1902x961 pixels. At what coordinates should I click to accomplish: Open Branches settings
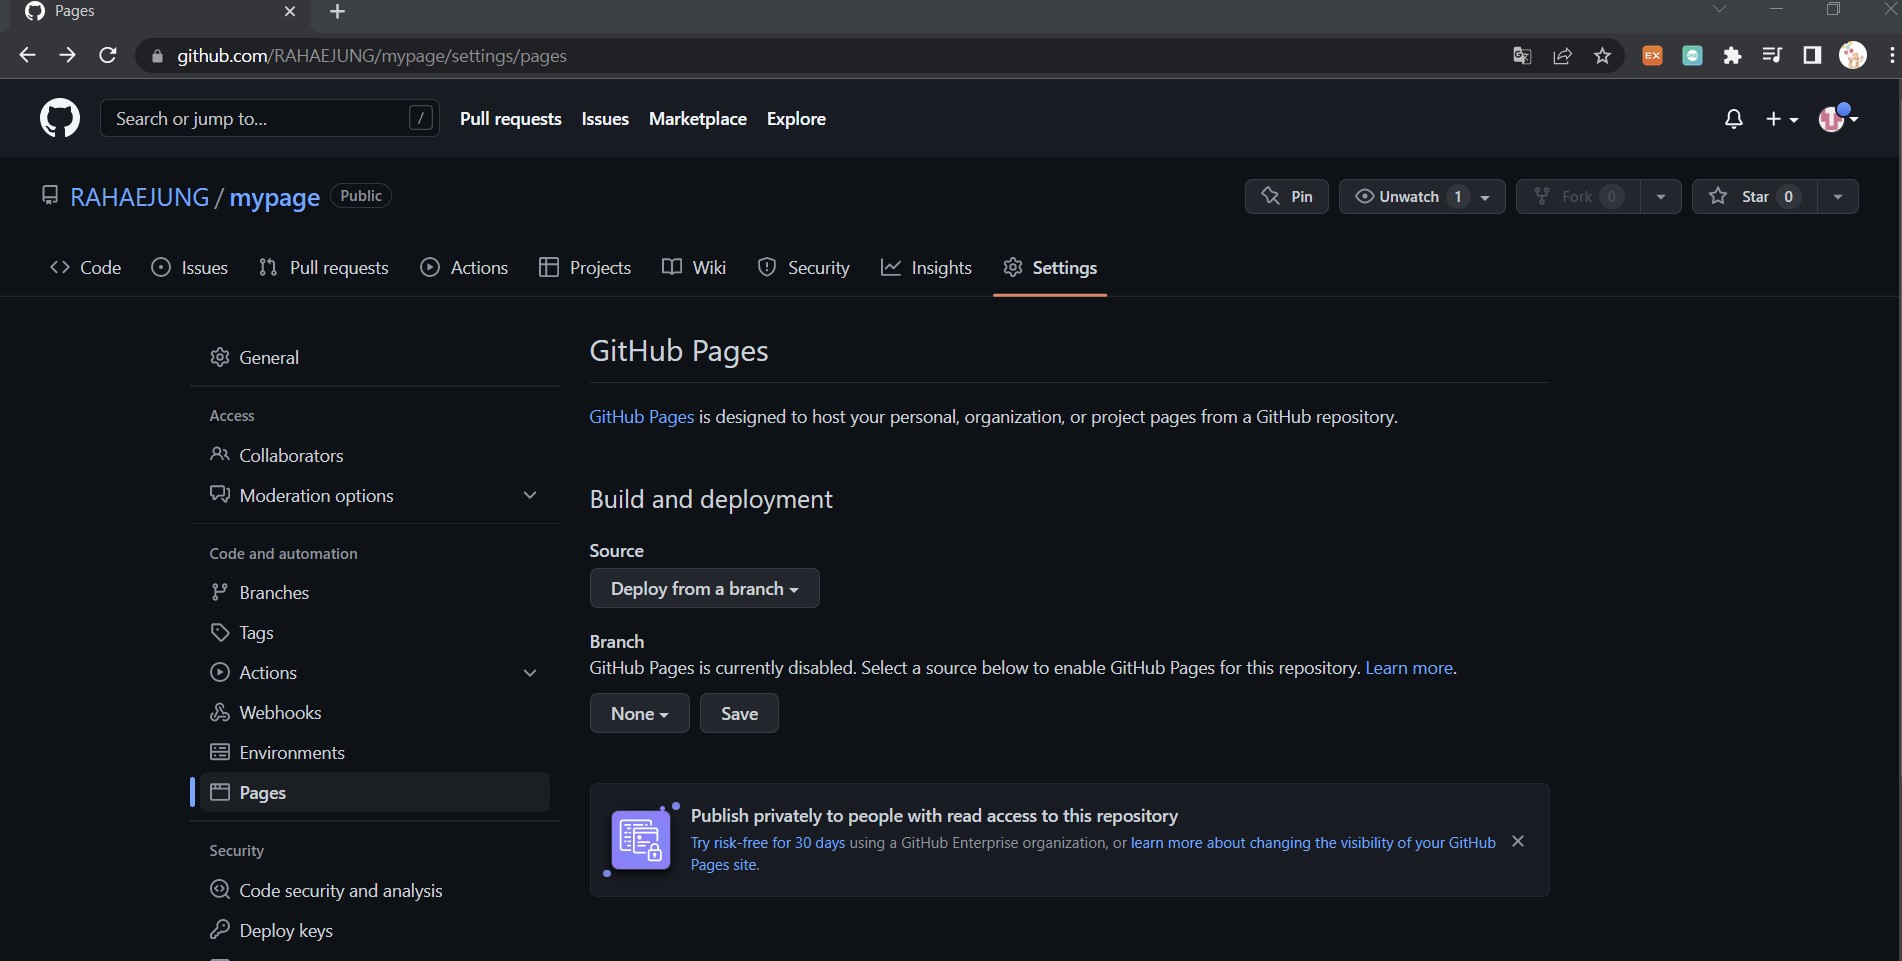375,592
